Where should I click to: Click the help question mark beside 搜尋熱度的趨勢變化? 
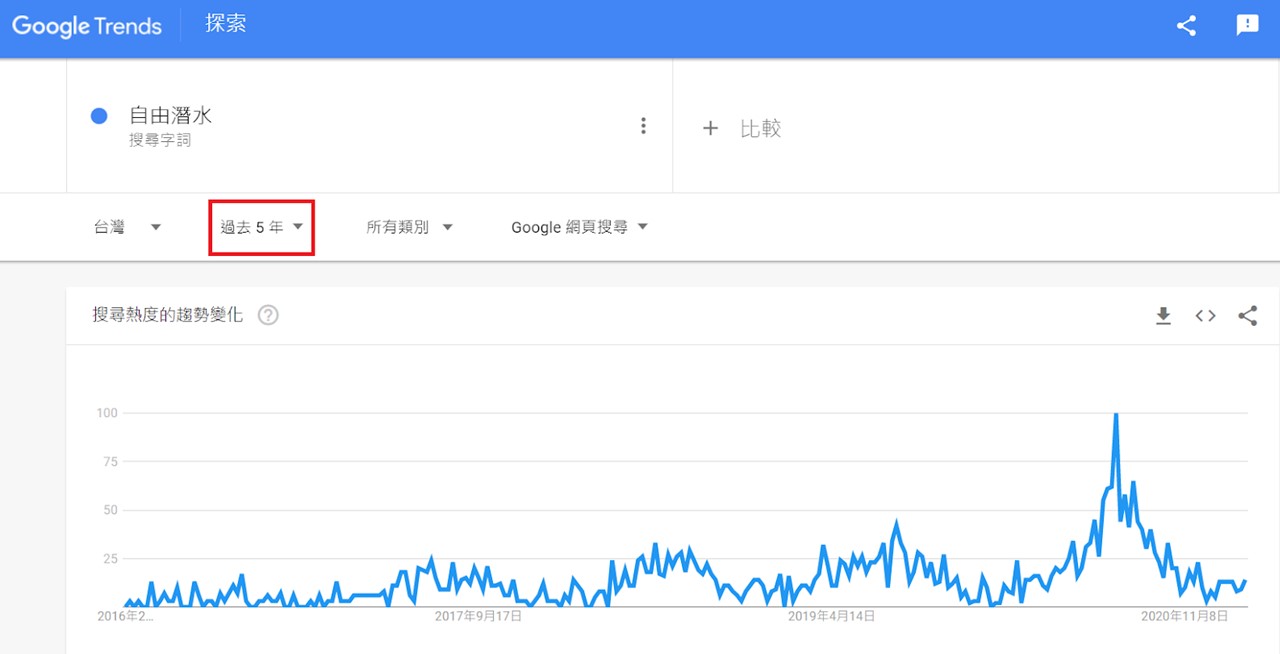click(x=268, y=315)
